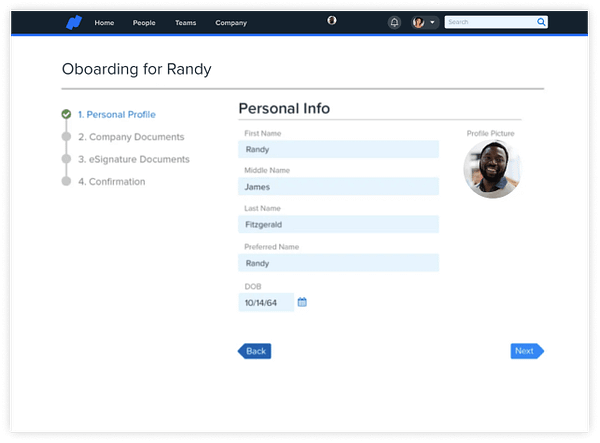Image resolution: width=600 pixels, height=443 pixels.
Task: Expand the user account dropdown arrow
Action: pyautogui.click(x=432, y=22)
